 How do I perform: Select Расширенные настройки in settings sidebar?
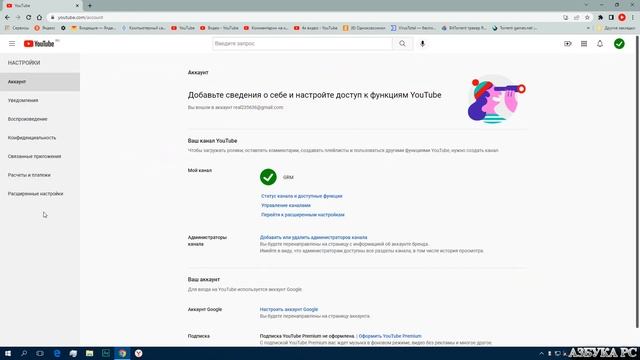point(40,194)
